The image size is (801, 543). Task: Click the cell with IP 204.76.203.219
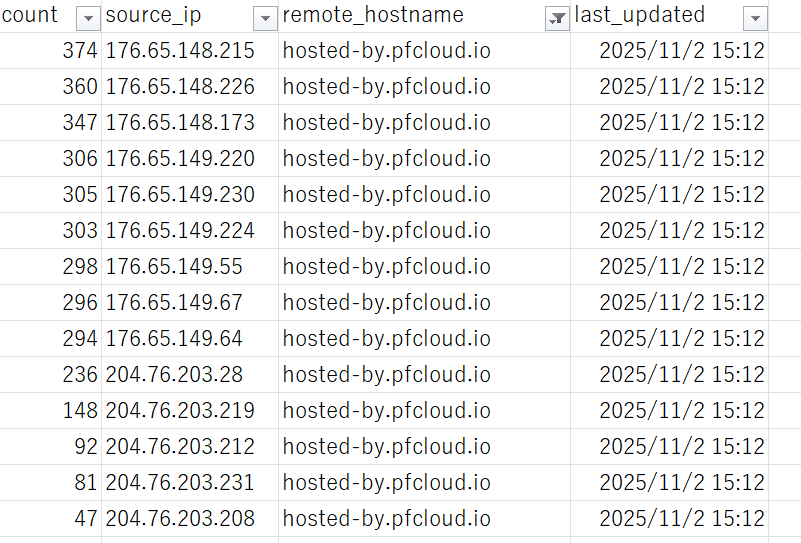coord(180,411)
